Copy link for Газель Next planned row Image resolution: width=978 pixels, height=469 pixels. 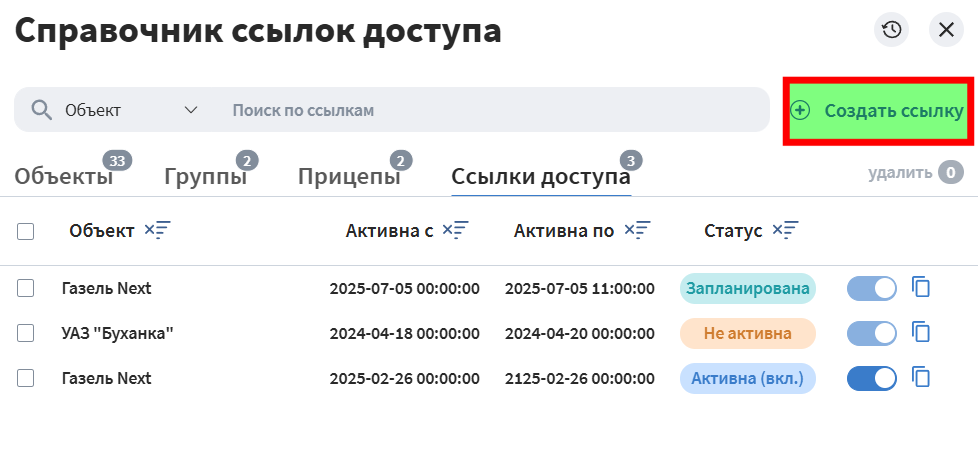pos(921,288)
